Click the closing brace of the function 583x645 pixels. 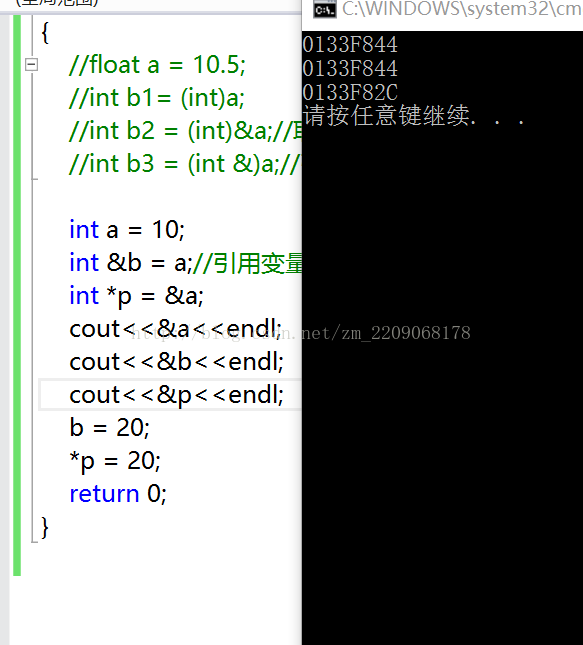(x=45, y=527)
